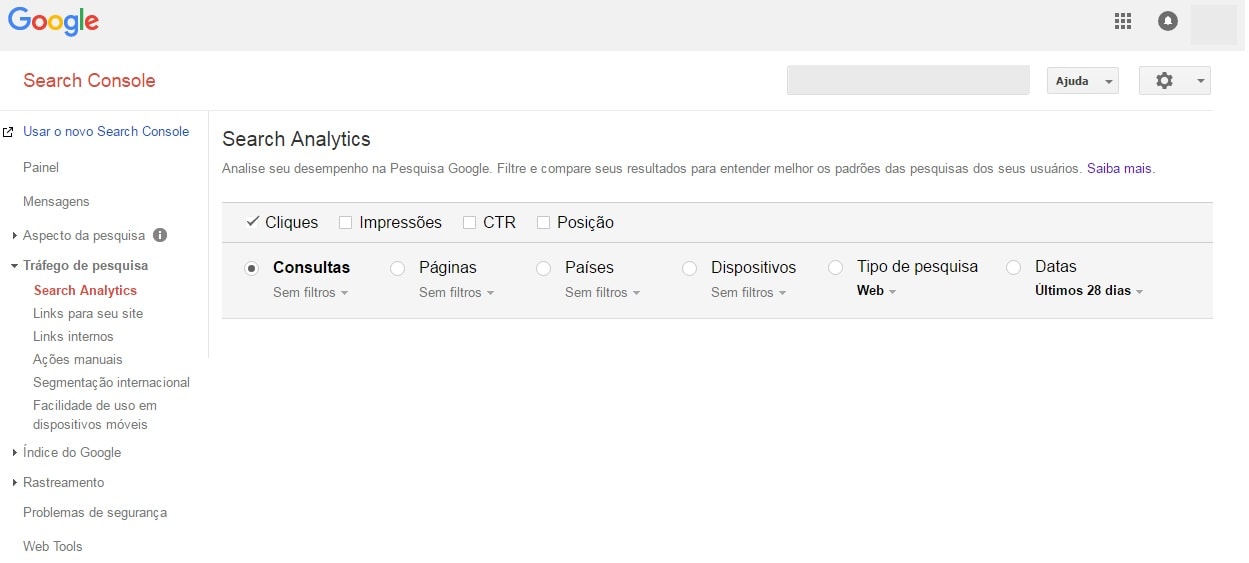Open Links para seu site

click(88, 313)
